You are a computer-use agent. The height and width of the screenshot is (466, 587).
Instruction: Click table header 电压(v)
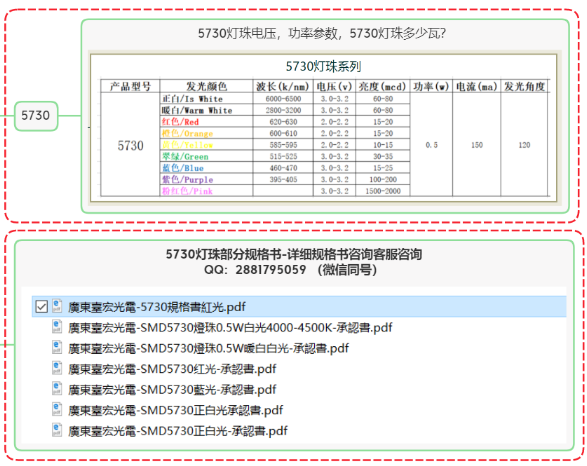[x=334, y=86]
